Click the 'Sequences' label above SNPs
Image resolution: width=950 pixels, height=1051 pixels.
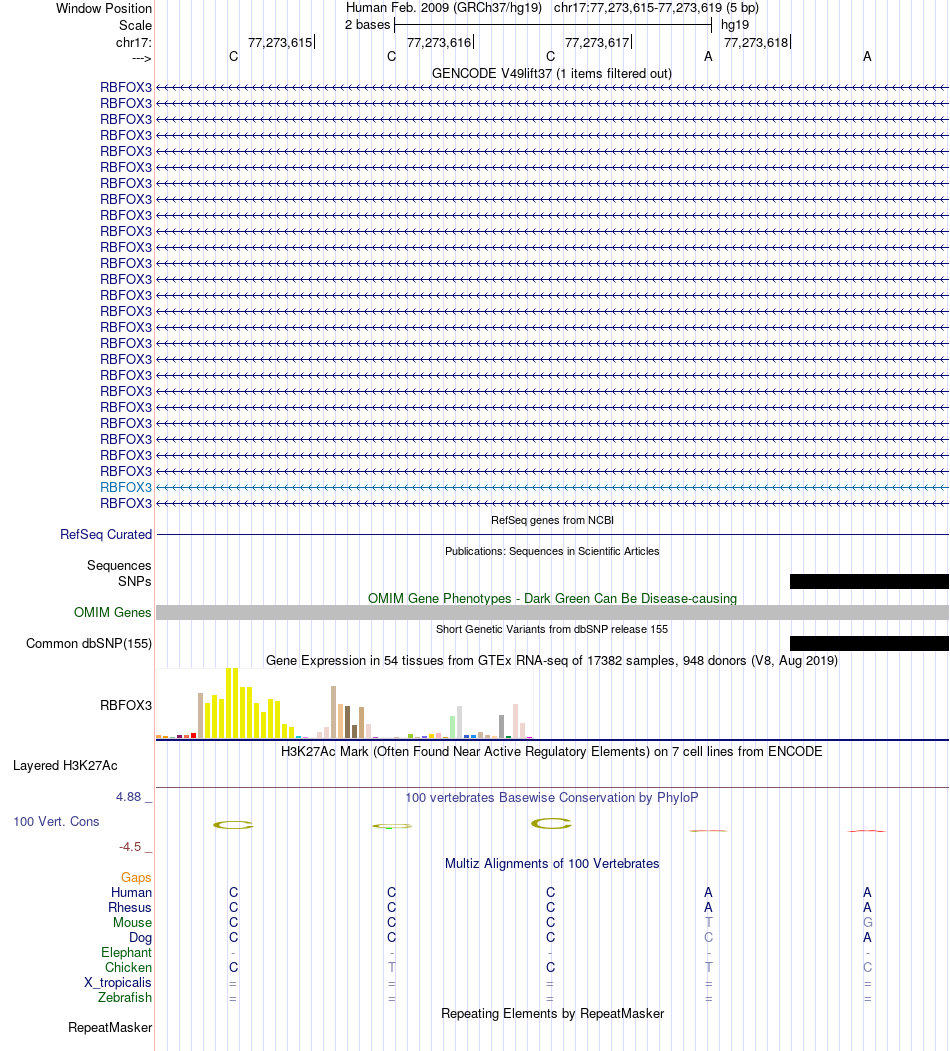point(119,566)
